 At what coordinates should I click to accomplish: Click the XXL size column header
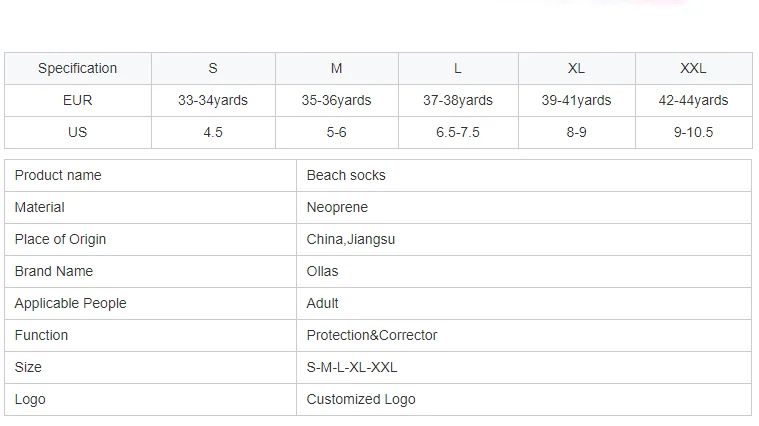tap(693, 68)
